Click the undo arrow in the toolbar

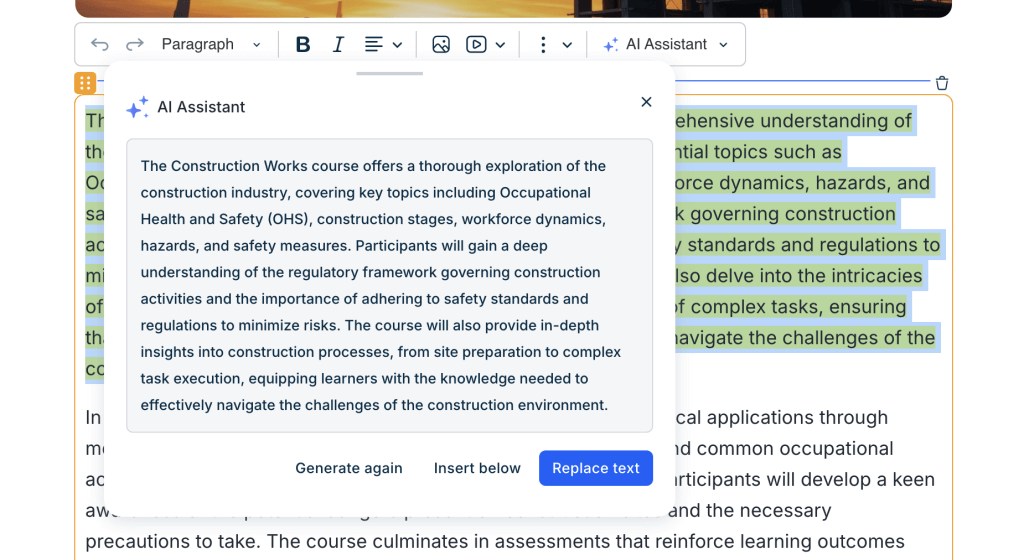click(x=100, y=44)
